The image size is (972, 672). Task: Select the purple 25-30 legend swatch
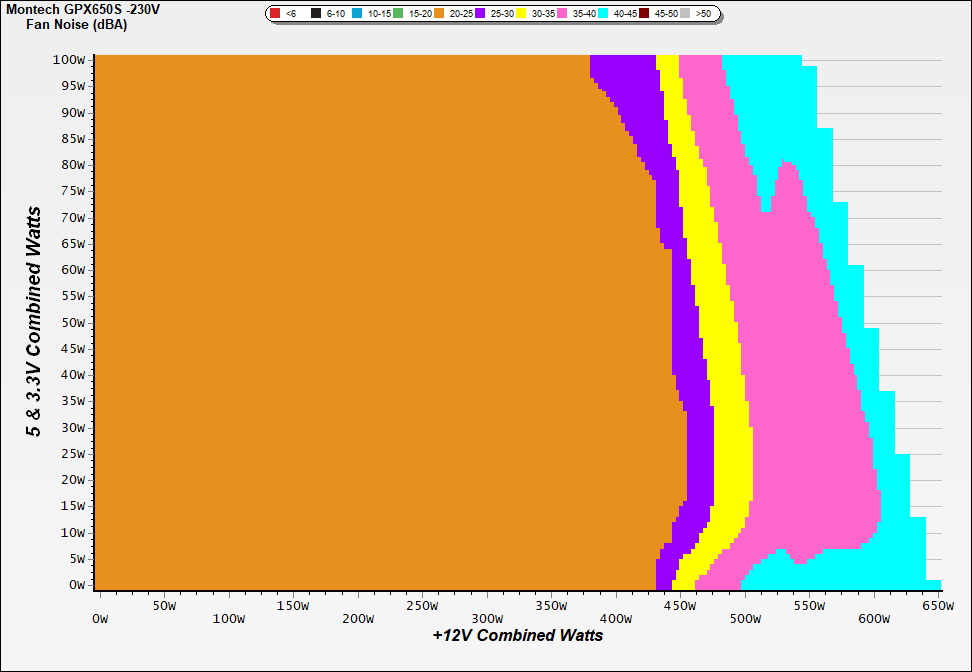480,14
